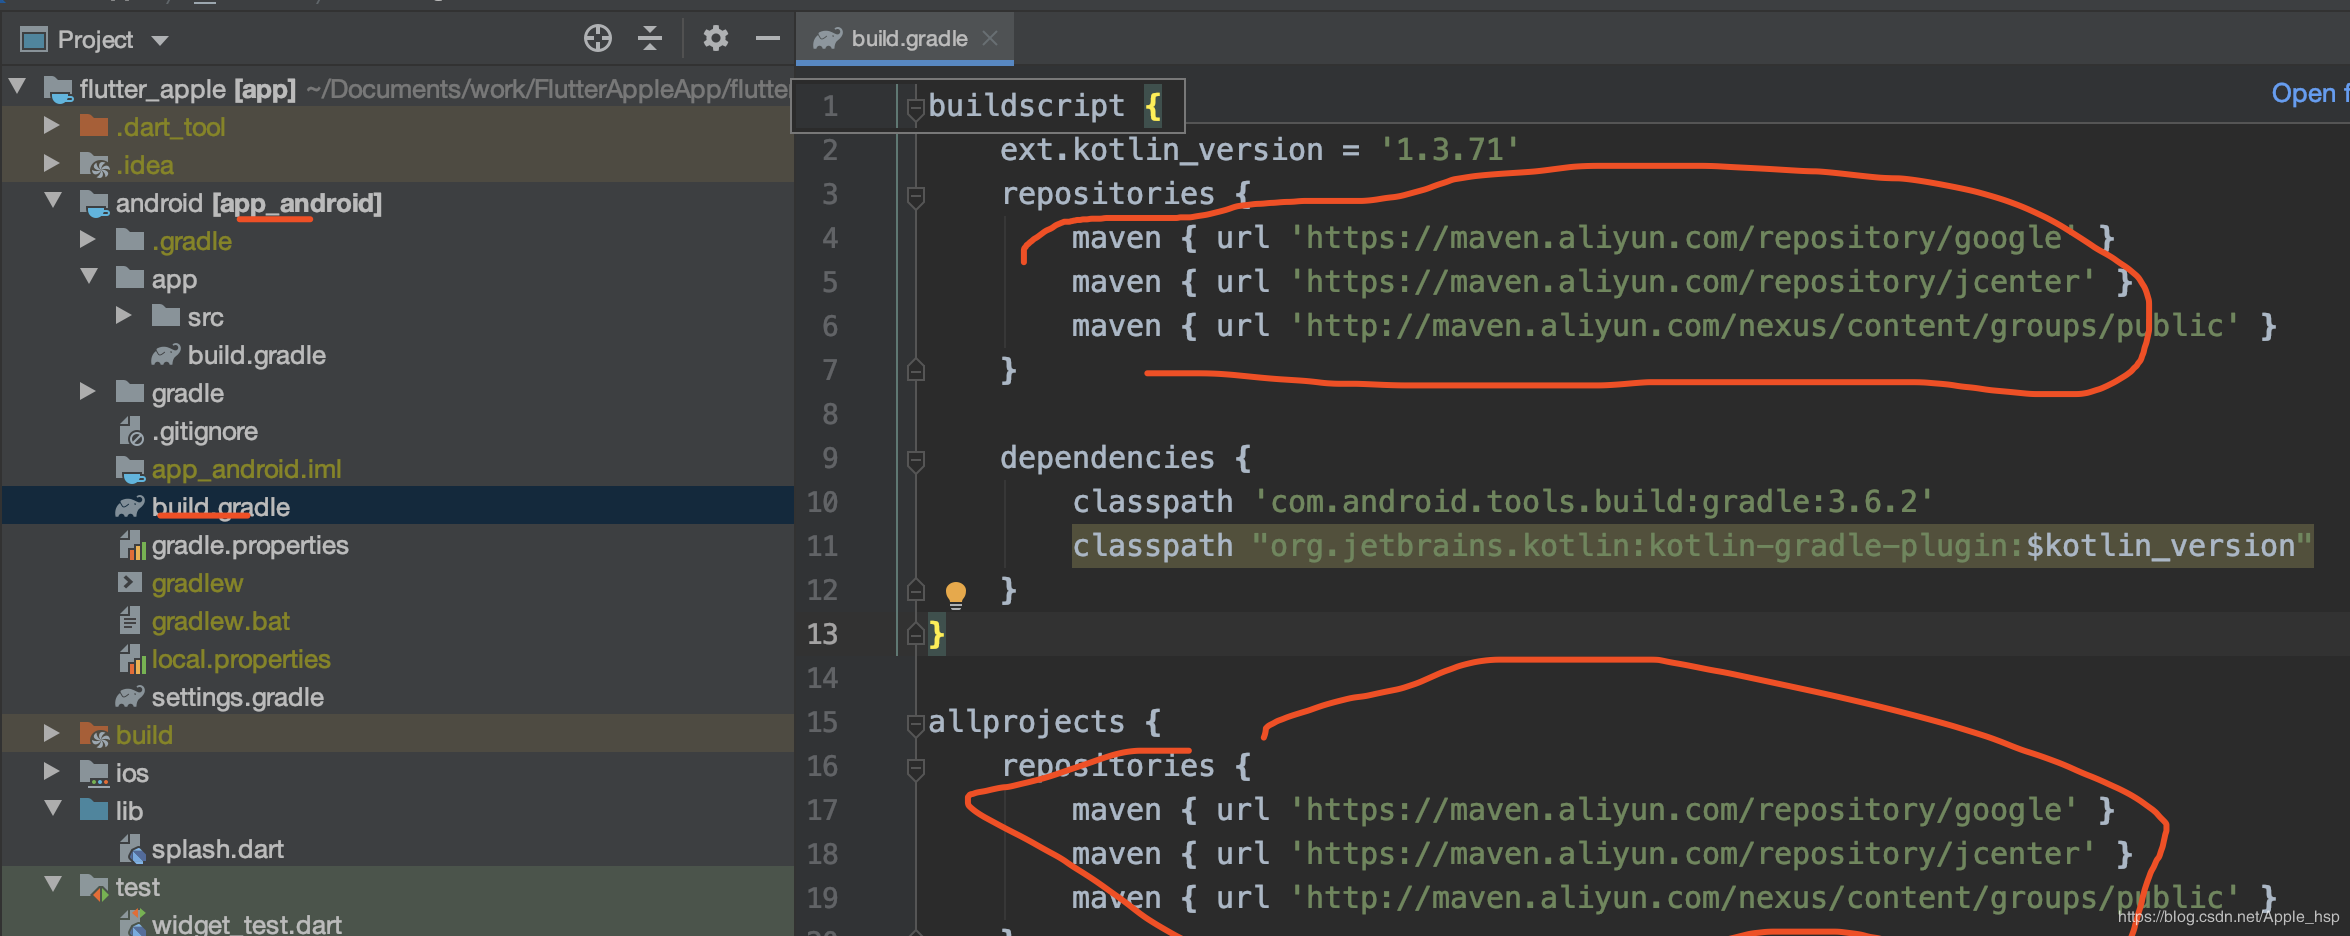Expand the .idea folder
The height and width of the screenshot is (936, 2350).
coord(52,164)
